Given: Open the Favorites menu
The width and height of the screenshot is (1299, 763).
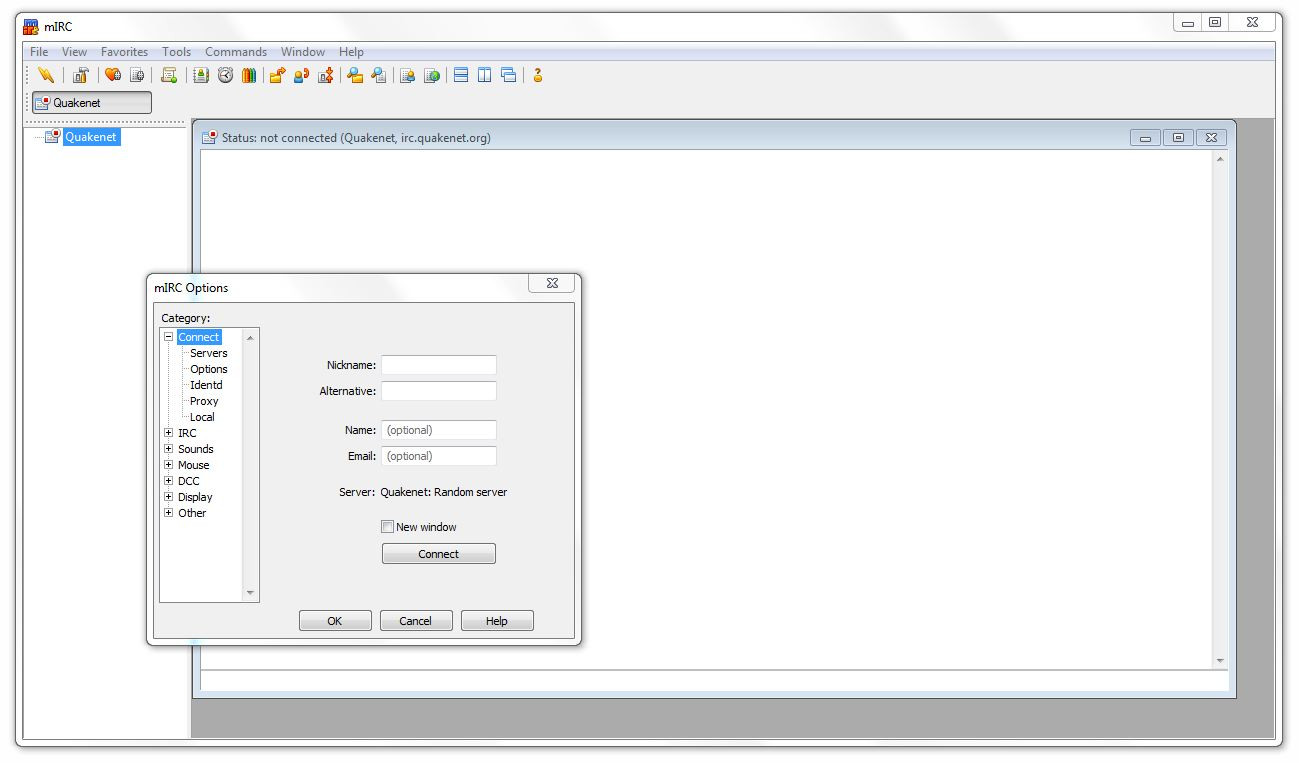Looking at the screenshot, I should click(124, 52).
